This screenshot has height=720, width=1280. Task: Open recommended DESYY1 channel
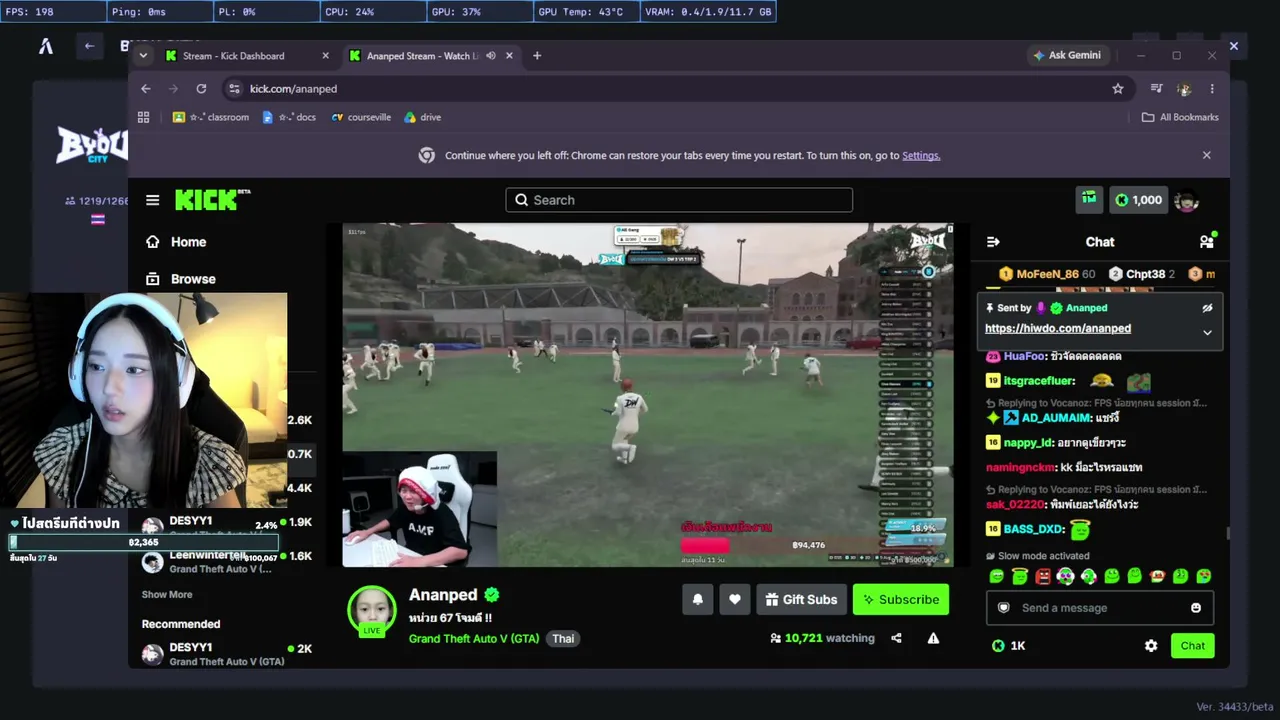[x=227, y=655]
